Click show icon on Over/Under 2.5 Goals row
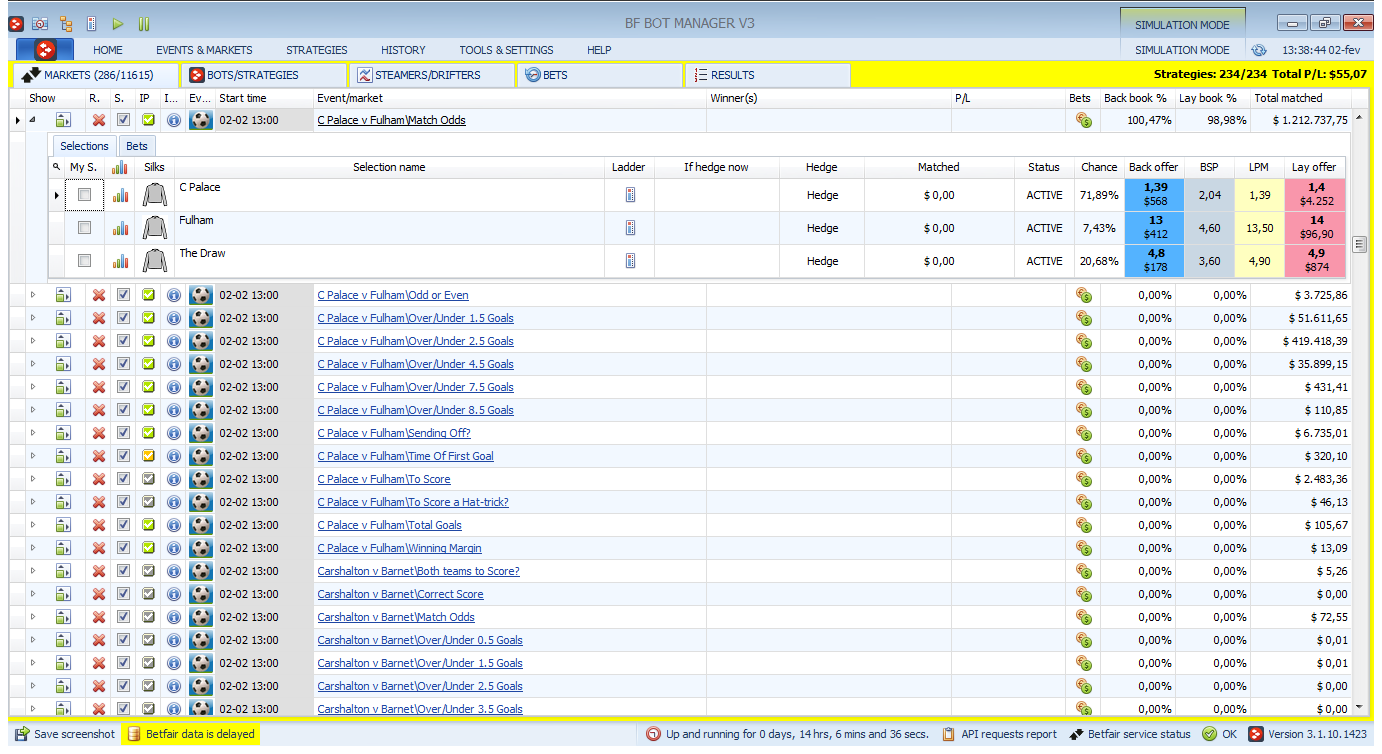 [x=63, y=341]
